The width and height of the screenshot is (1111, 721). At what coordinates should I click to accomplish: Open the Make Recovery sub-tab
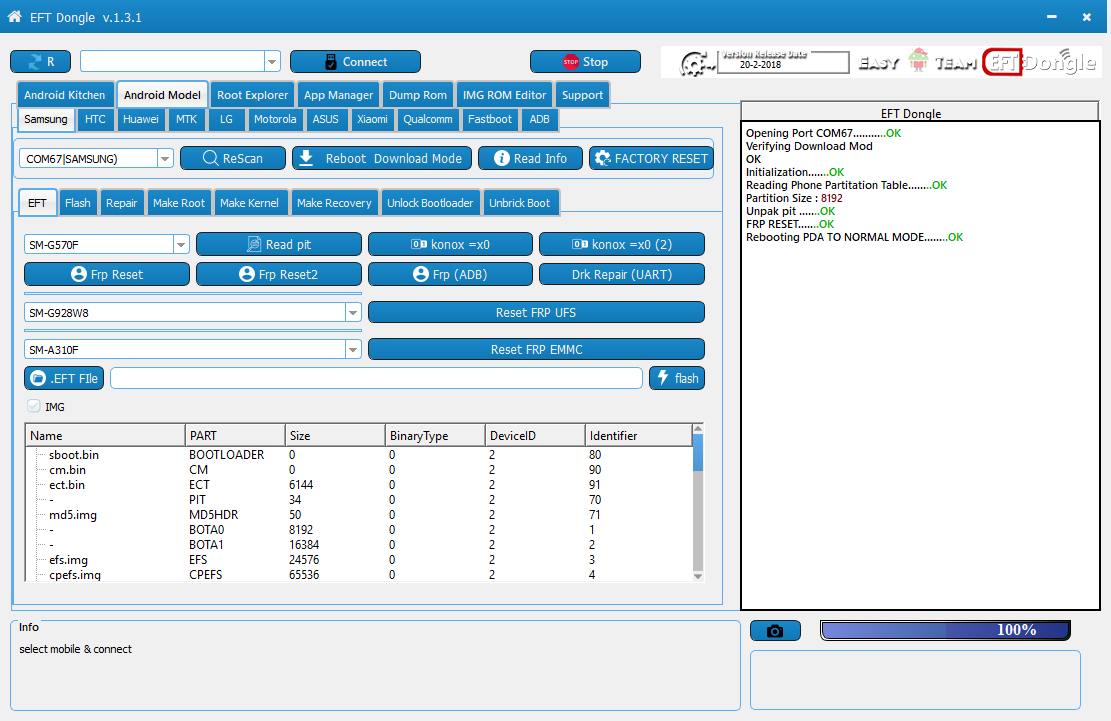[x=334, y=203]
